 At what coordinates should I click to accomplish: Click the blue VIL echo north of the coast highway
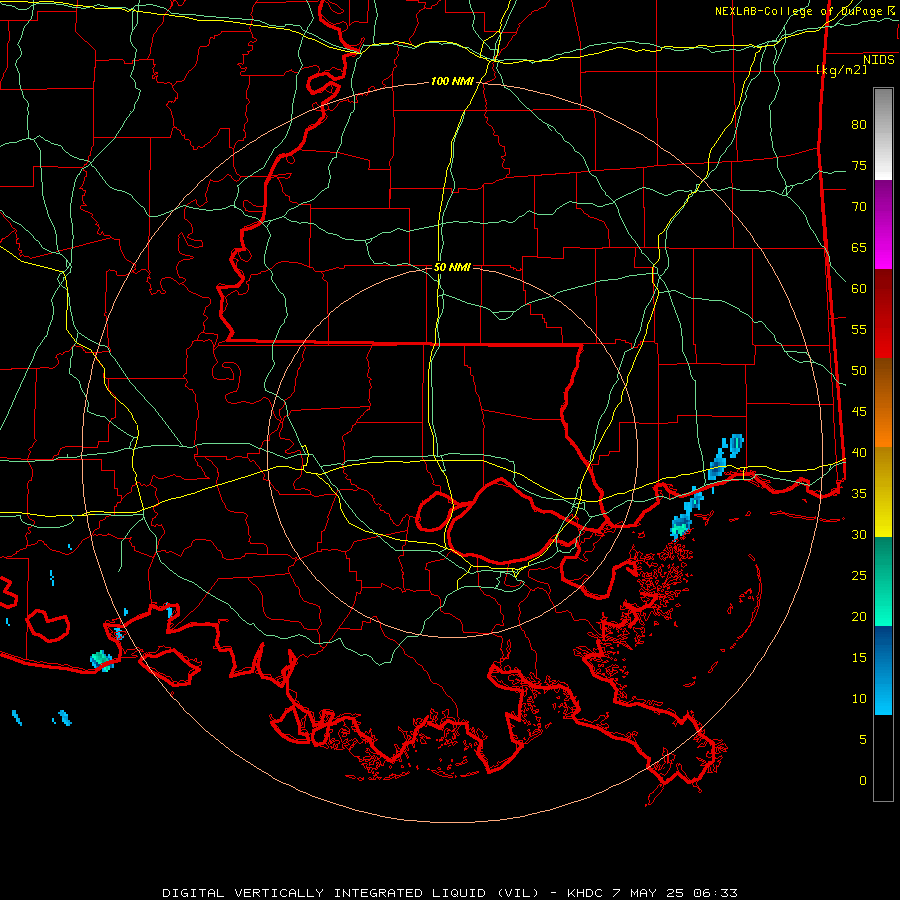(726, 456)
